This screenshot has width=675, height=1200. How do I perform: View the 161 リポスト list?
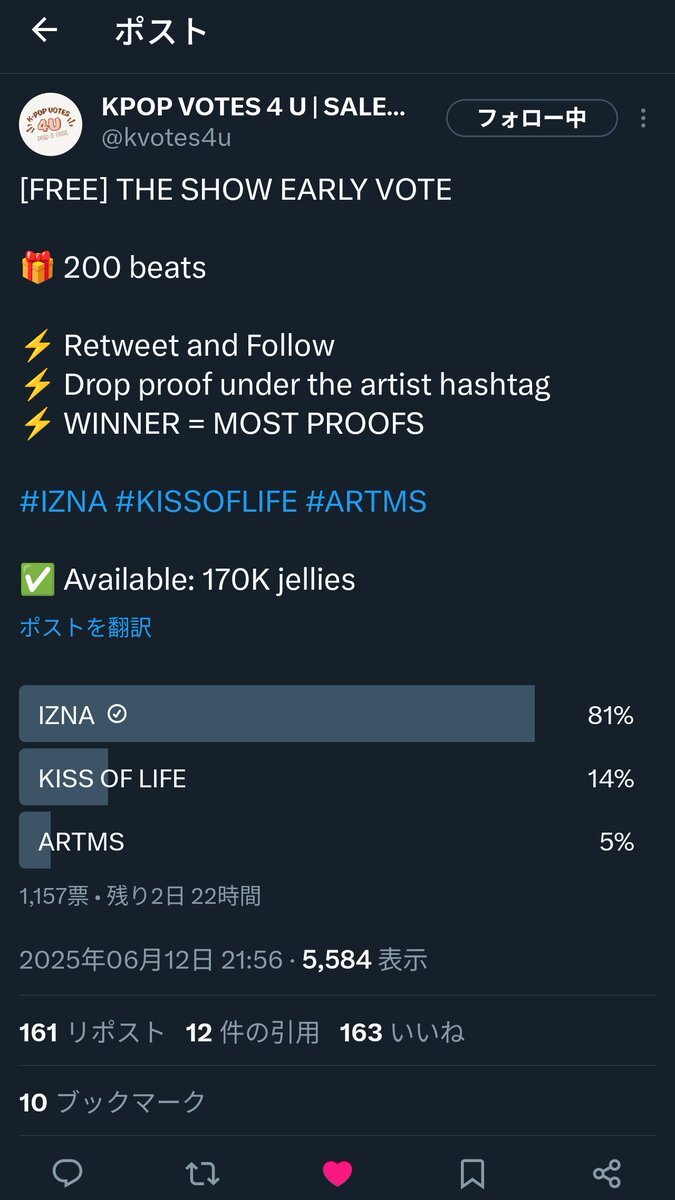point(92,1032)
